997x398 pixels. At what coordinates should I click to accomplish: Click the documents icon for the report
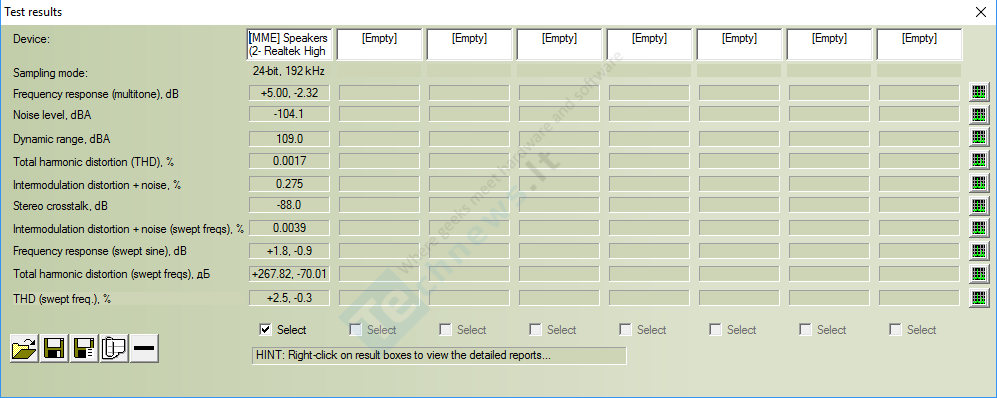[114, 348]
